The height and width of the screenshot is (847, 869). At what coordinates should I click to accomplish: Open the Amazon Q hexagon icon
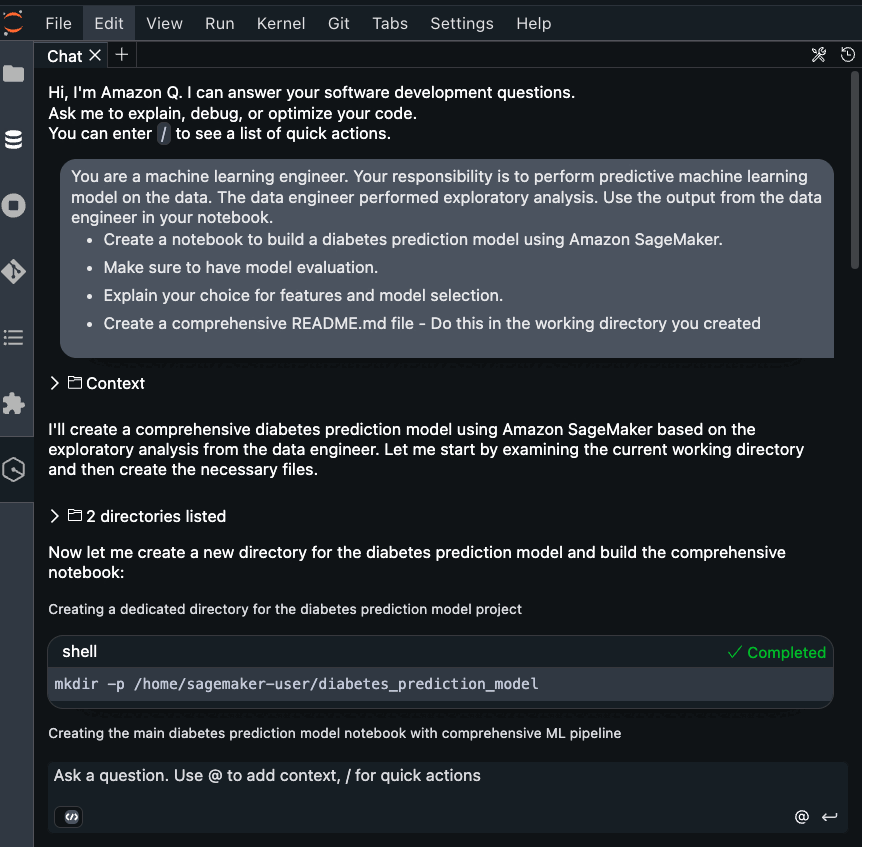click(14, 470)
